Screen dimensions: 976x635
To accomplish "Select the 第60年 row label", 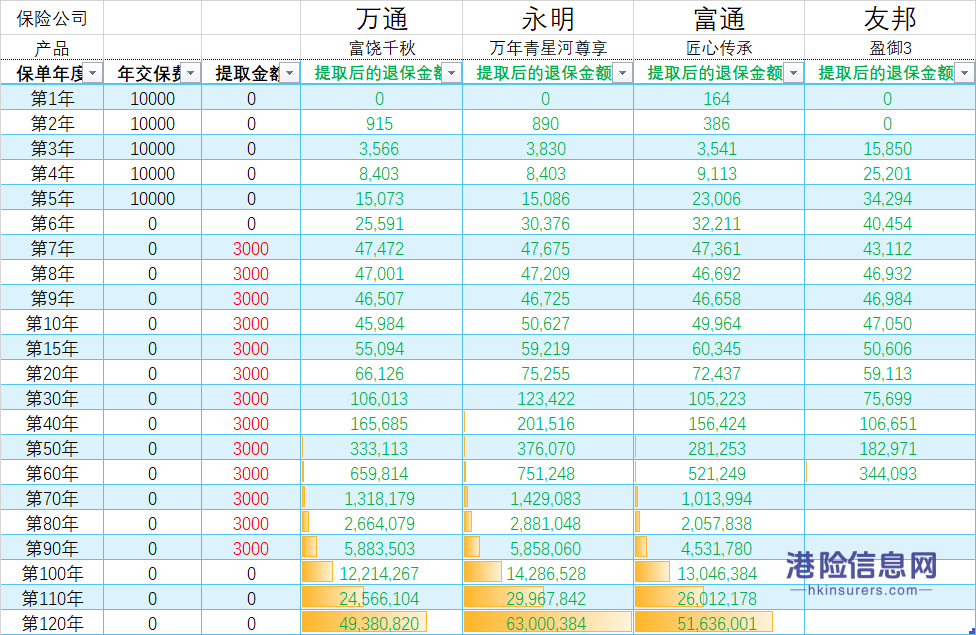I will [52, 473].
